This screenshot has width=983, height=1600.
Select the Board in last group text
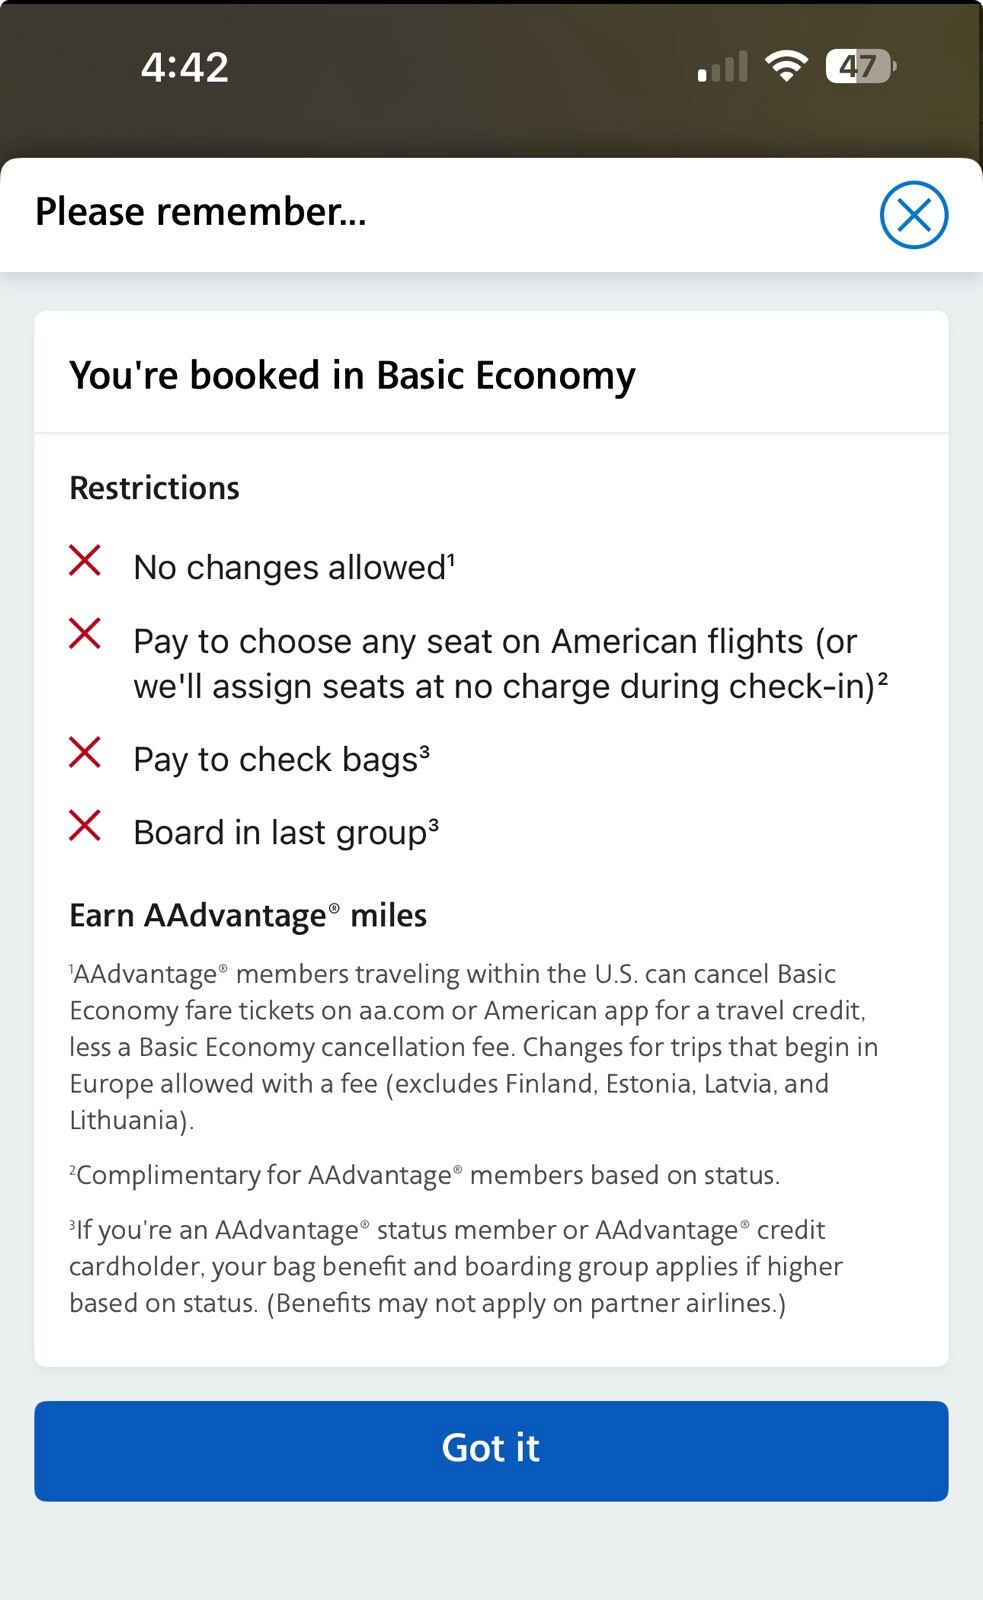tap(286, 832)
